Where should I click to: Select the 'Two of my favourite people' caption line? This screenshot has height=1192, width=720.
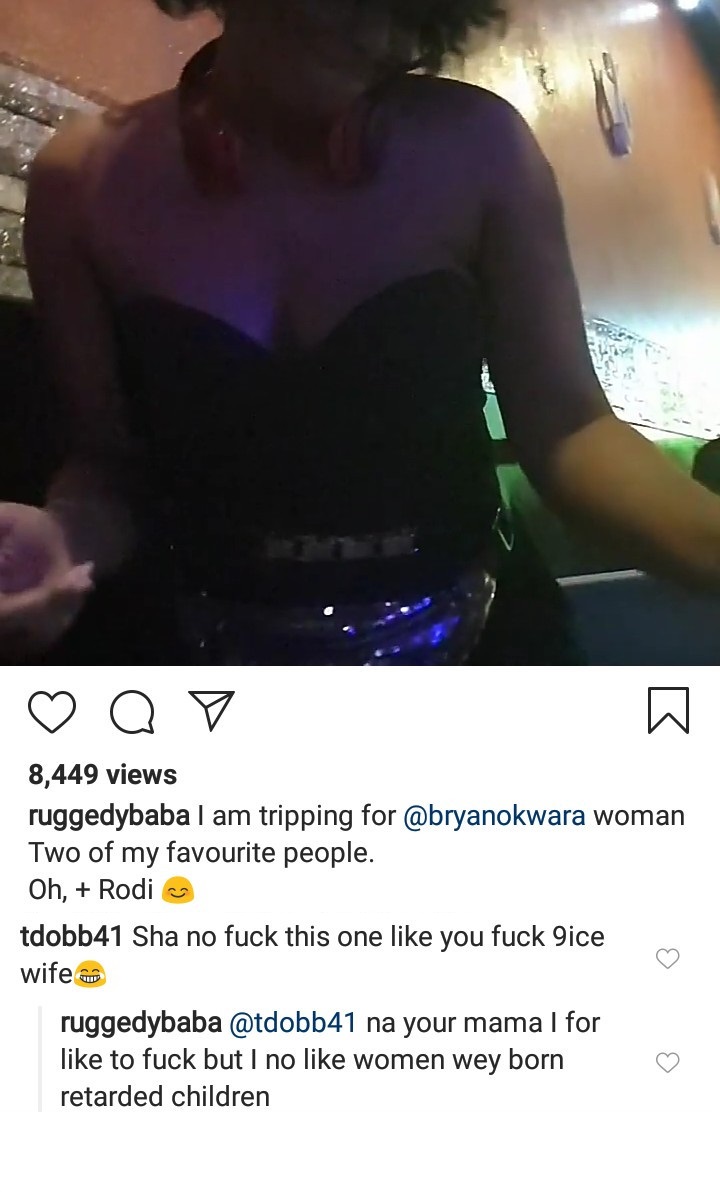[x=201, y=853]
